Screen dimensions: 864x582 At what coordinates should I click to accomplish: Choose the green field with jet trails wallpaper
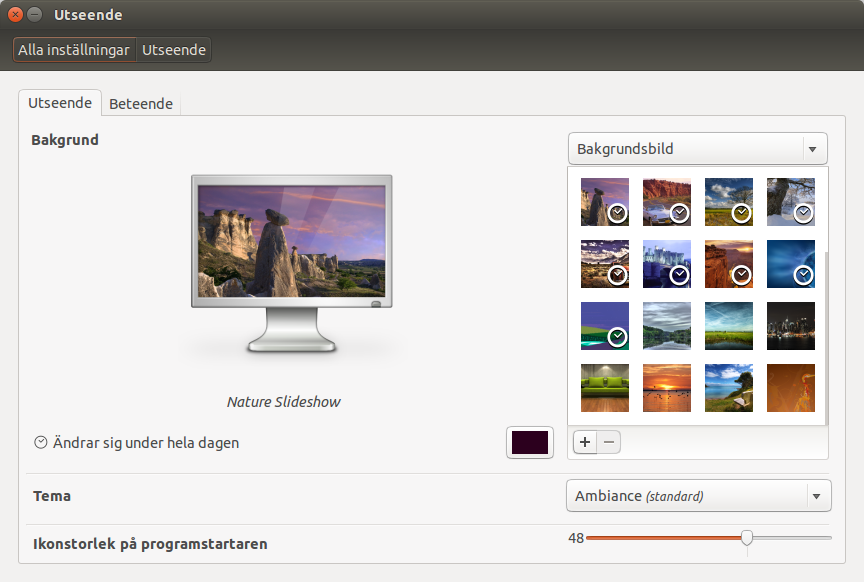tap(728, 326)
